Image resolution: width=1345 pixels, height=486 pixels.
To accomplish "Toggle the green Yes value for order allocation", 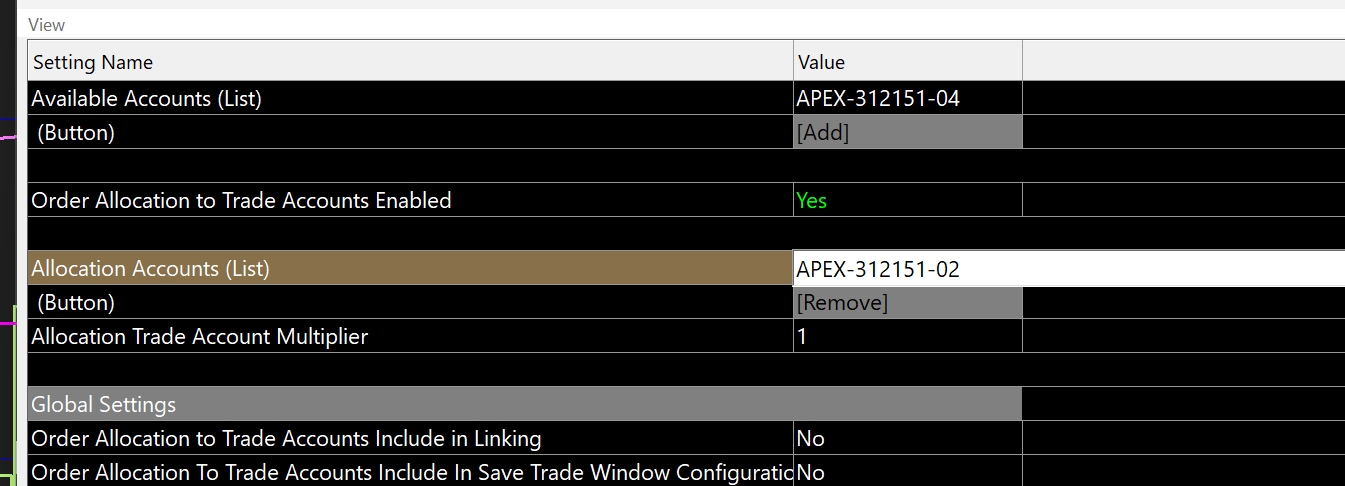I will click(908, 200).
